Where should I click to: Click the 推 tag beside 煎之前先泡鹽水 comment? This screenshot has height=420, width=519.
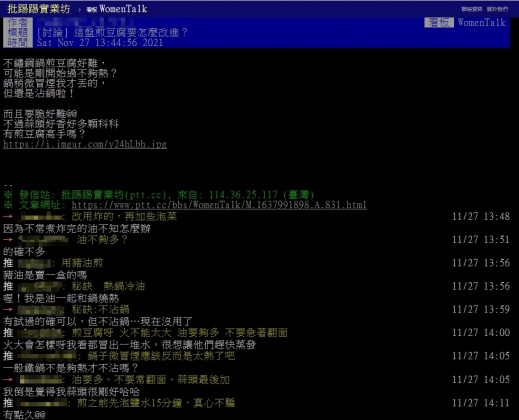click(x=8, y=403)
